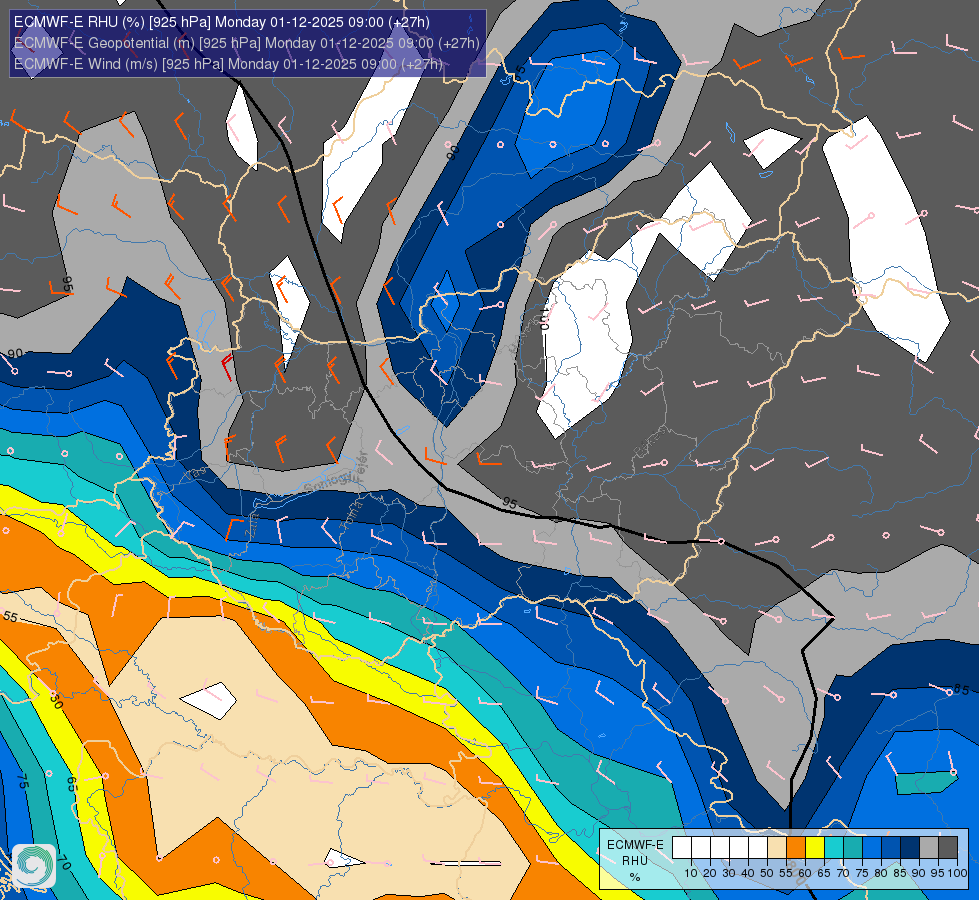Click the swirl logo icon
979x900 pixels.
click(34, 866)
